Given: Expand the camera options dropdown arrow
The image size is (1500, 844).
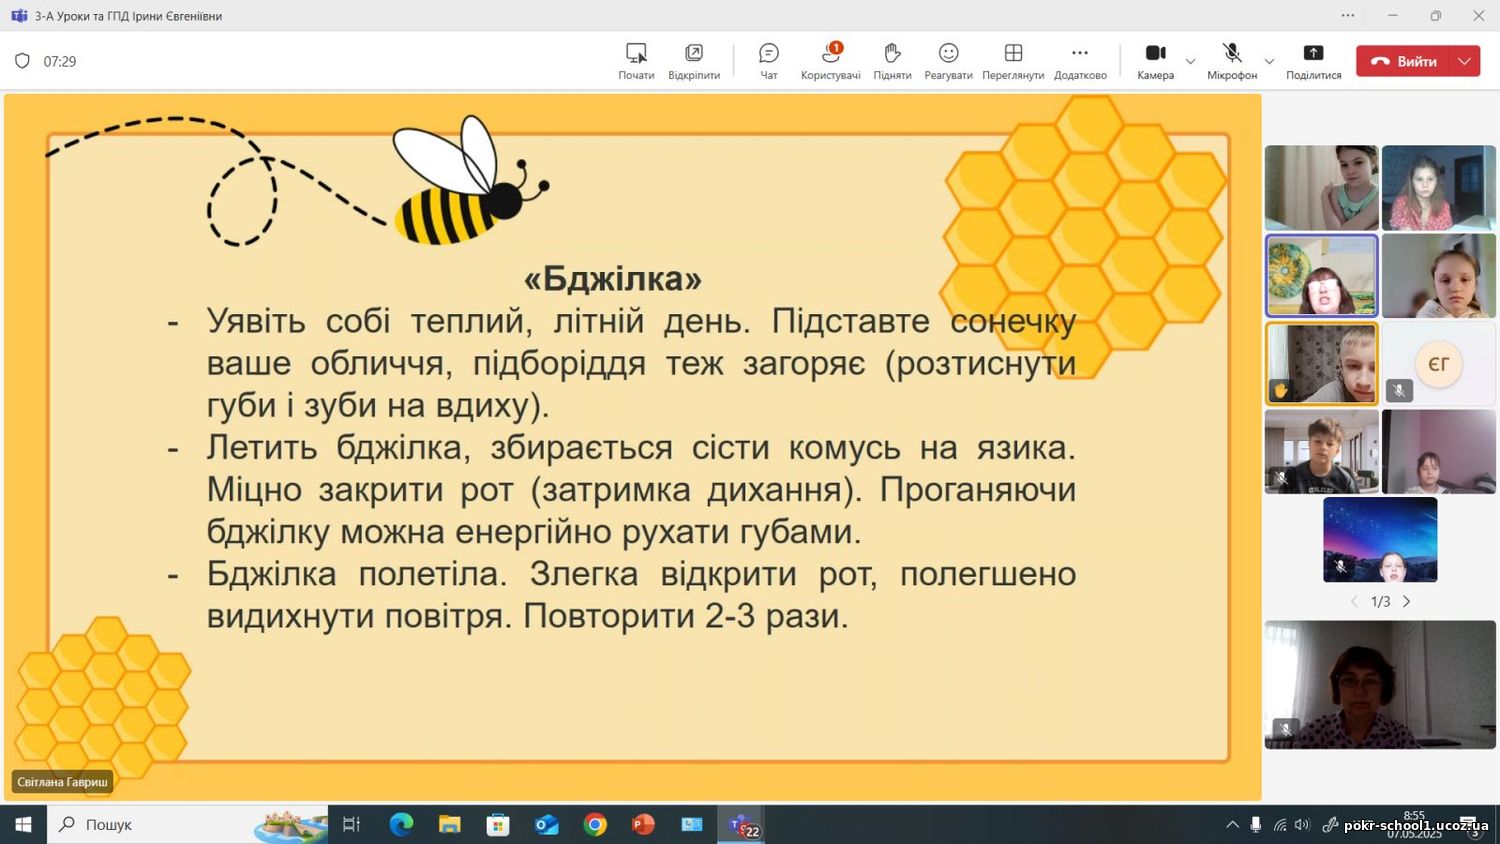Looking at the screenshot, I should [x=1190, y=62].
